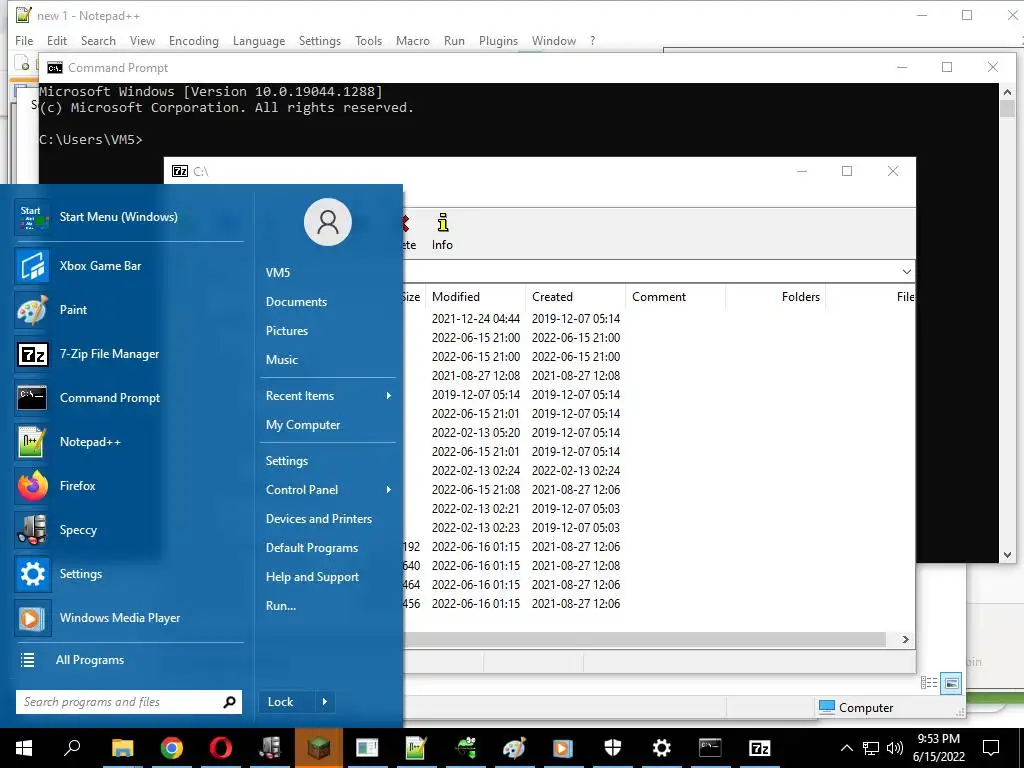This screenshot has width=1024, height=768.
Task: Expand the Control Panel submenu arrow
Action: pos(389,490)
